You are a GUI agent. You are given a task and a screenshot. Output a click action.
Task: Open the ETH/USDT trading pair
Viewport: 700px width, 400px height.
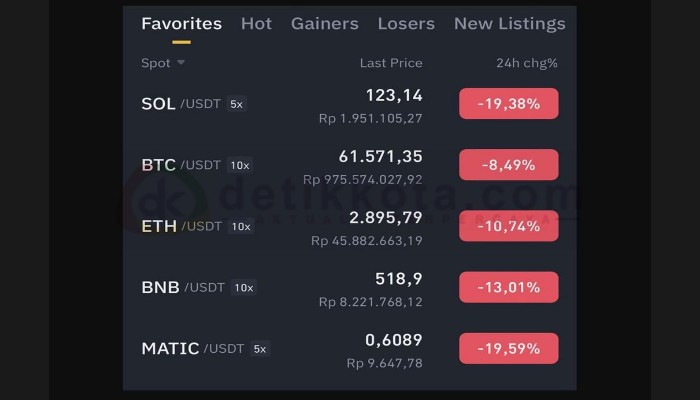(350, 226)
